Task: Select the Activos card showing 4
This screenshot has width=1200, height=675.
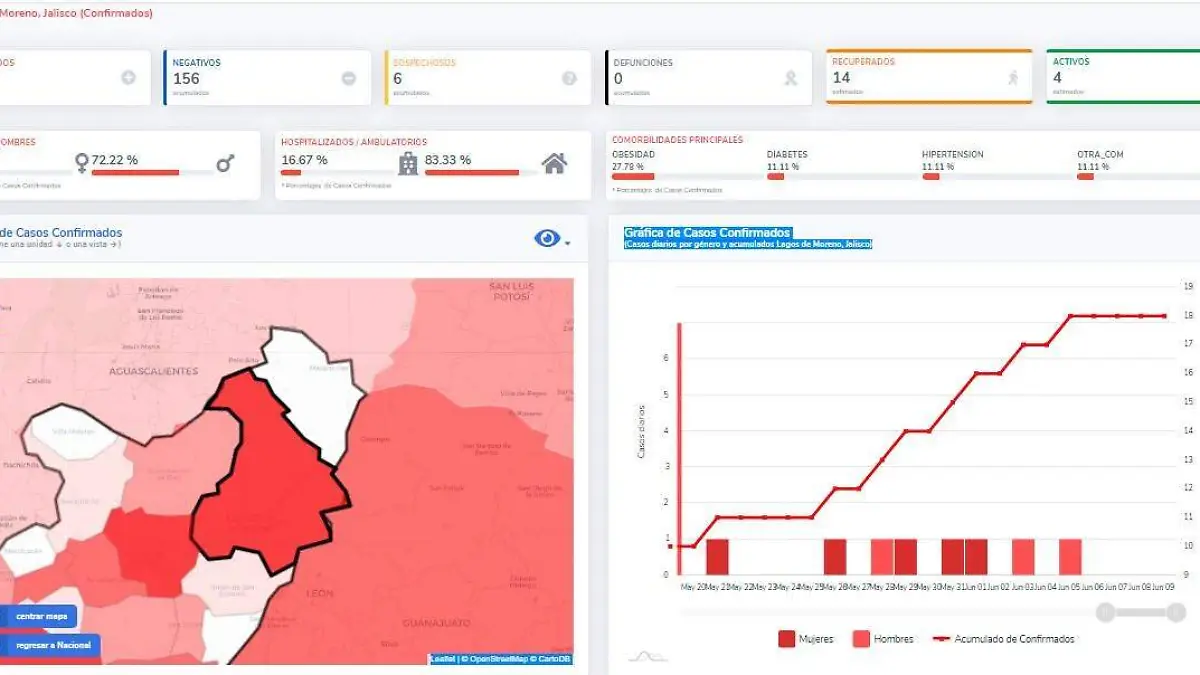Action: pyautogui.click(x=1124, y=76)
